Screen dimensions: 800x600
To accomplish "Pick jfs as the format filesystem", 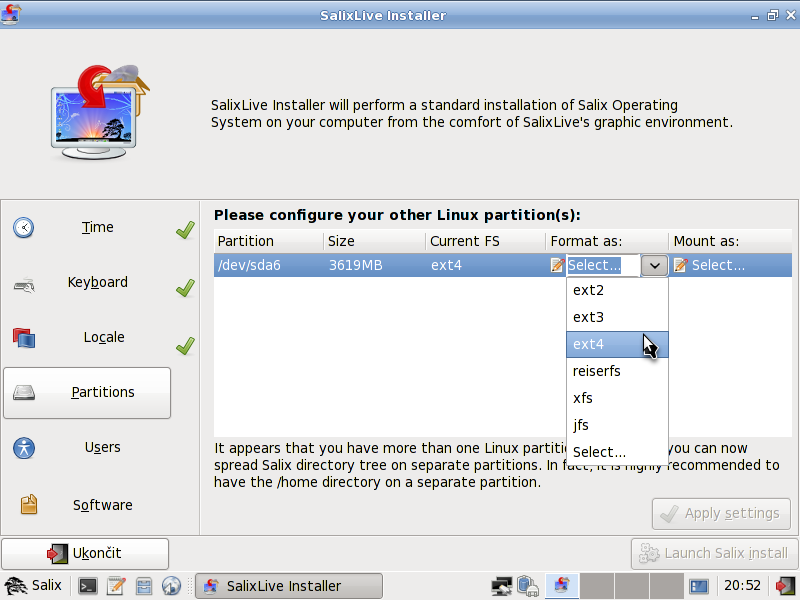I will coord(617,426).
